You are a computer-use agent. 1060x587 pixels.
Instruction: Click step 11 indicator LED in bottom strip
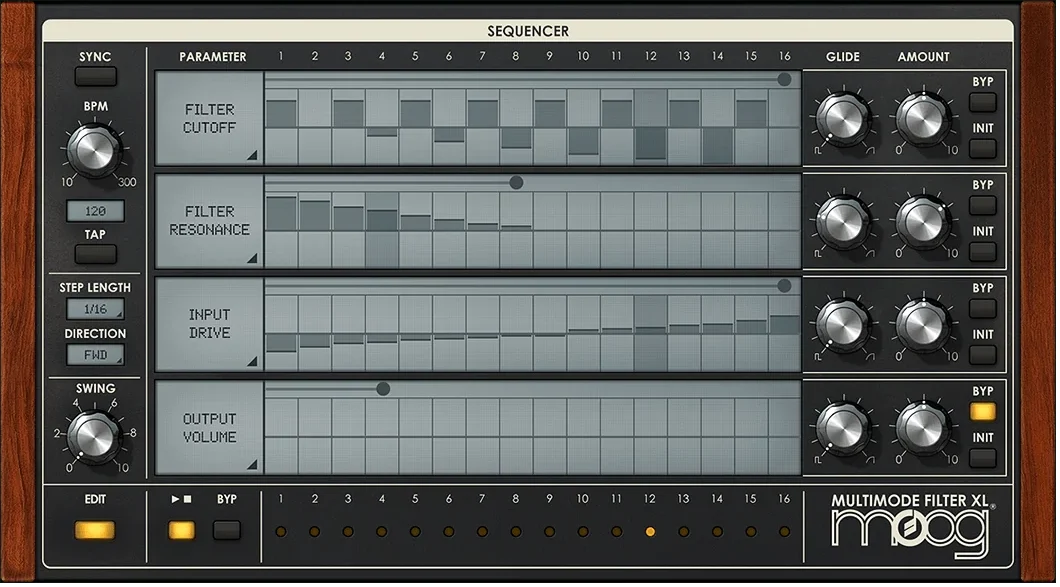click(x=617, y=532)
